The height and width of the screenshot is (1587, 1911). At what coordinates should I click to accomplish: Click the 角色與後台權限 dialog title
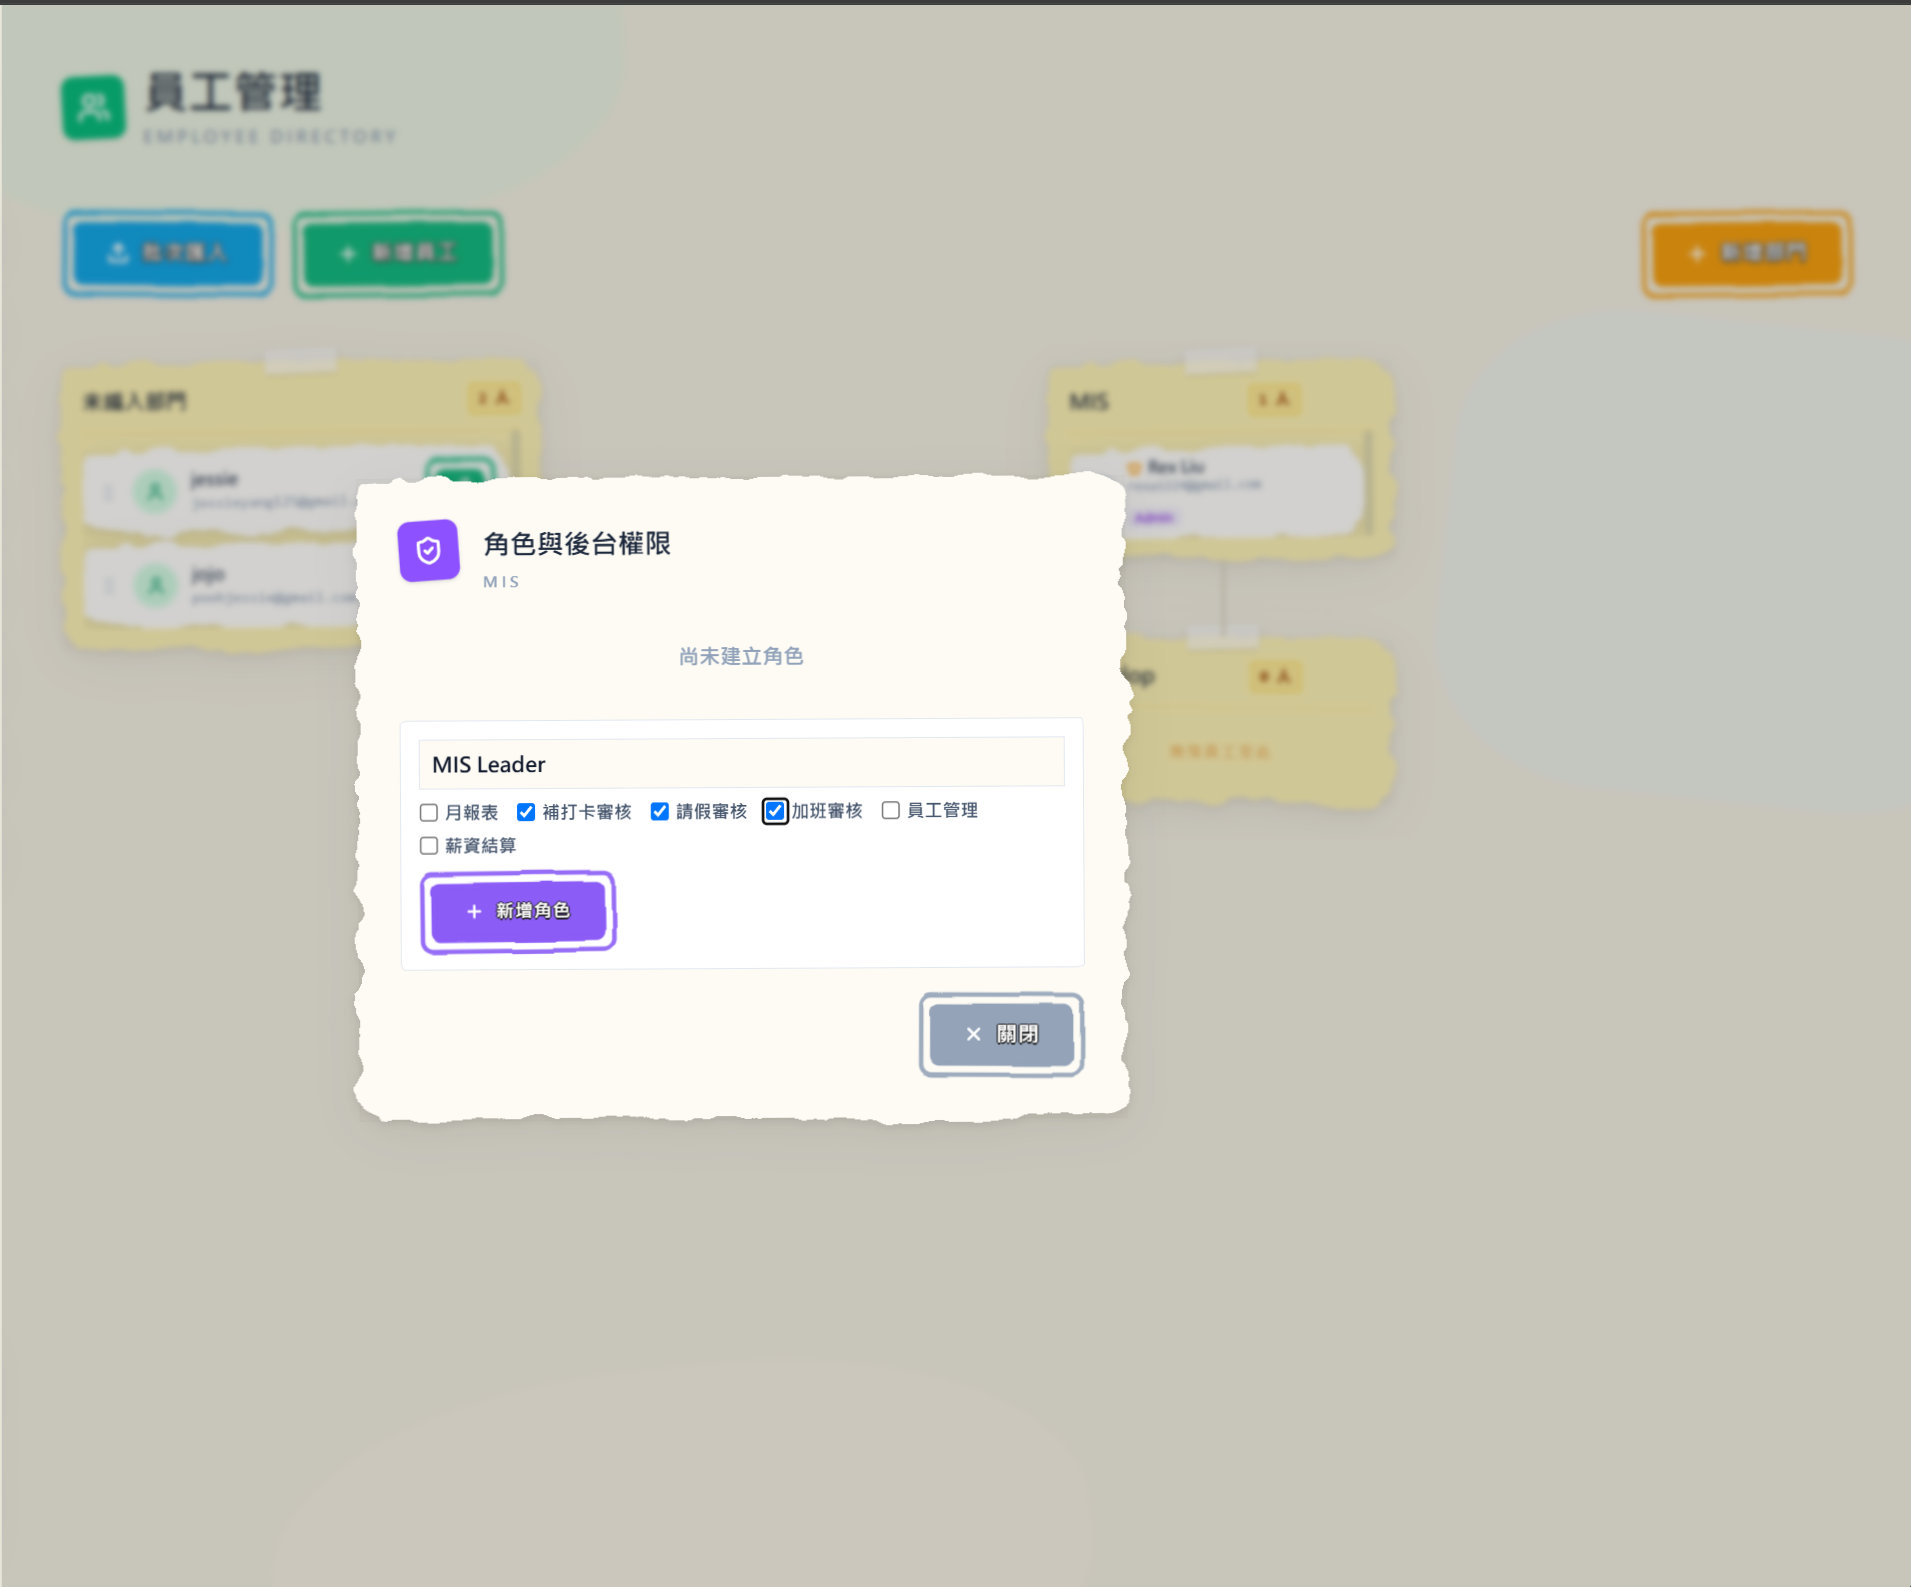[x=577, y=543]
